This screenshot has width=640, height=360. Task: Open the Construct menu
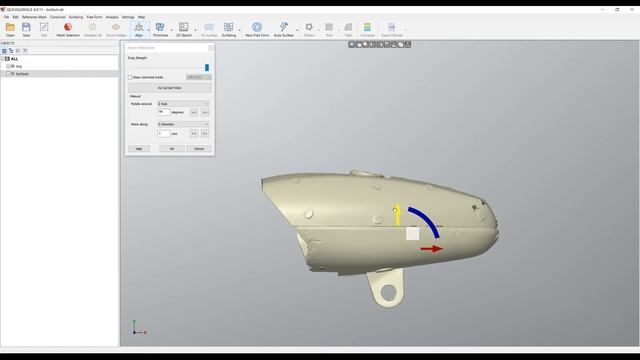pyautogui.click(x=58, y=17)
